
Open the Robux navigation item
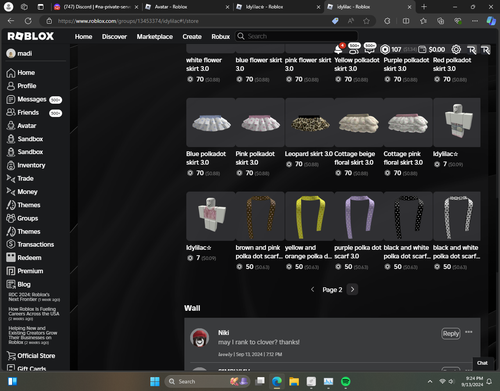click(220, 37)
